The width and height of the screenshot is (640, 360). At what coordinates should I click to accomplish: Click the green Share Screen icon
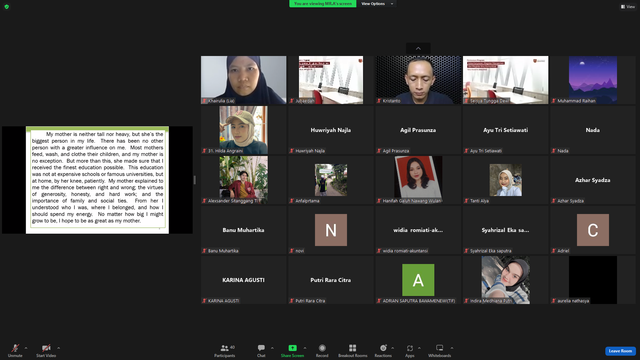pyautogui.click(x=292, y=348)
